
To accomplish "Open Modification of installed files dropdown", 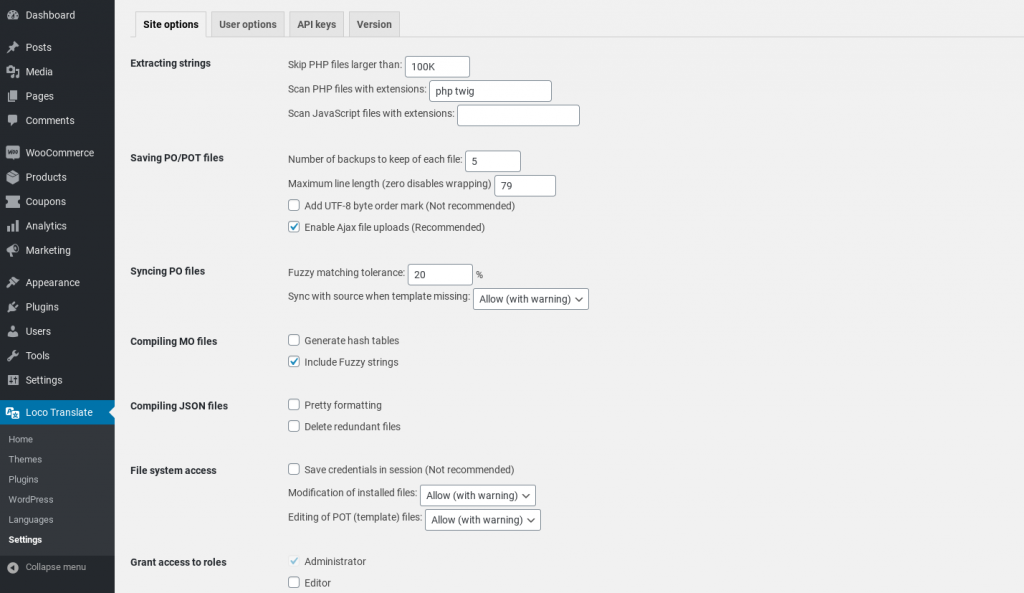I will coord(477,496).
